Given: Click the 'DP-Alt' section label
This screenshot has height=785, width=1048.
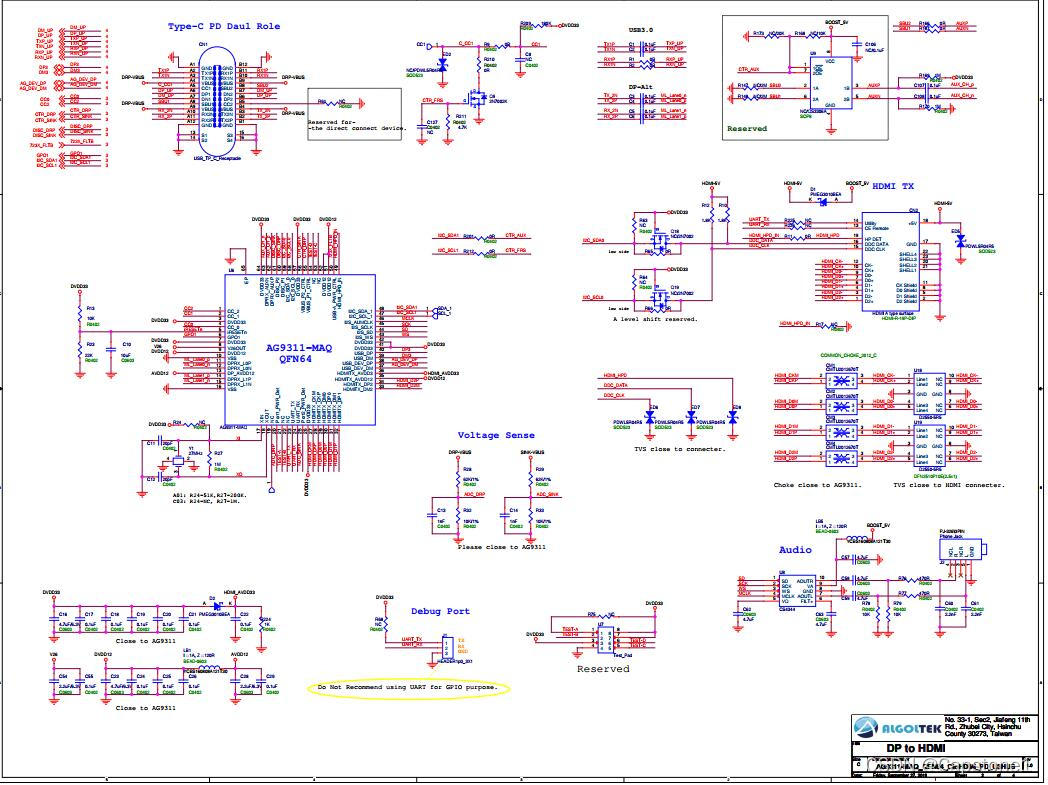Looking at the screenshot, I should tap(640, 87).
